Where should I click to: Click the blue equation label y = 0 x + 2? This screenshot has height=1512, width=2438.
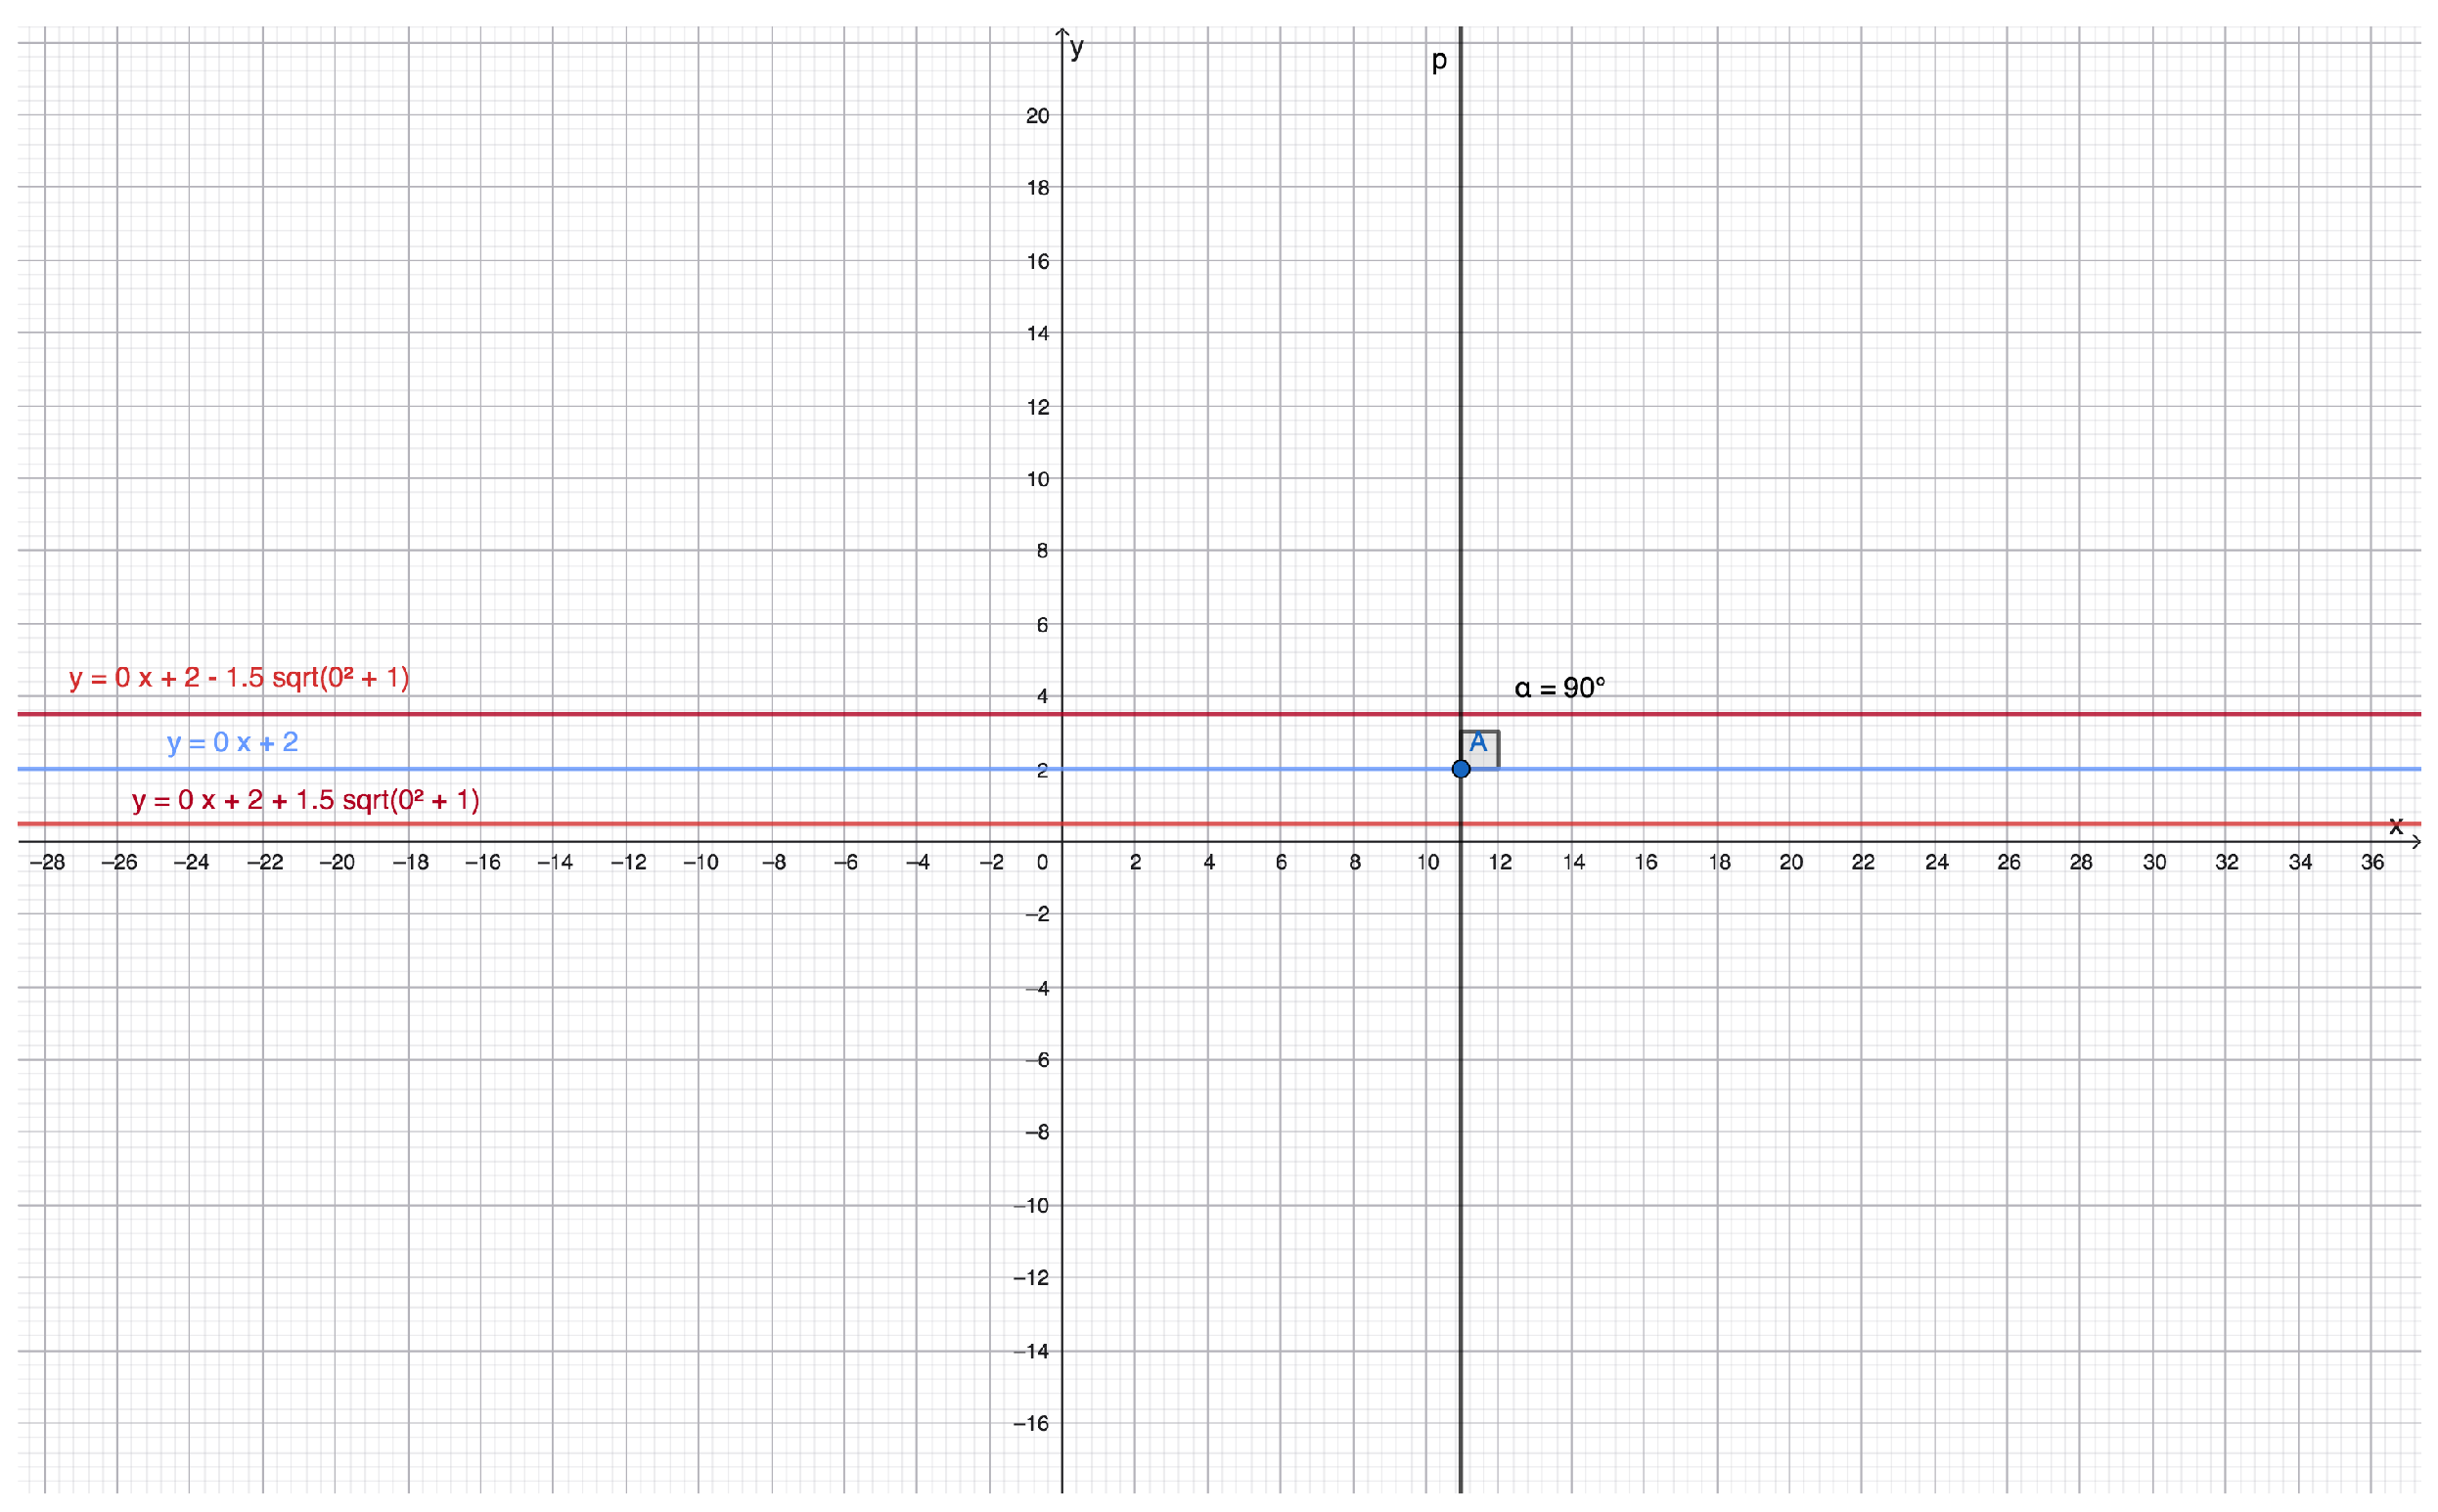(232, 742)
